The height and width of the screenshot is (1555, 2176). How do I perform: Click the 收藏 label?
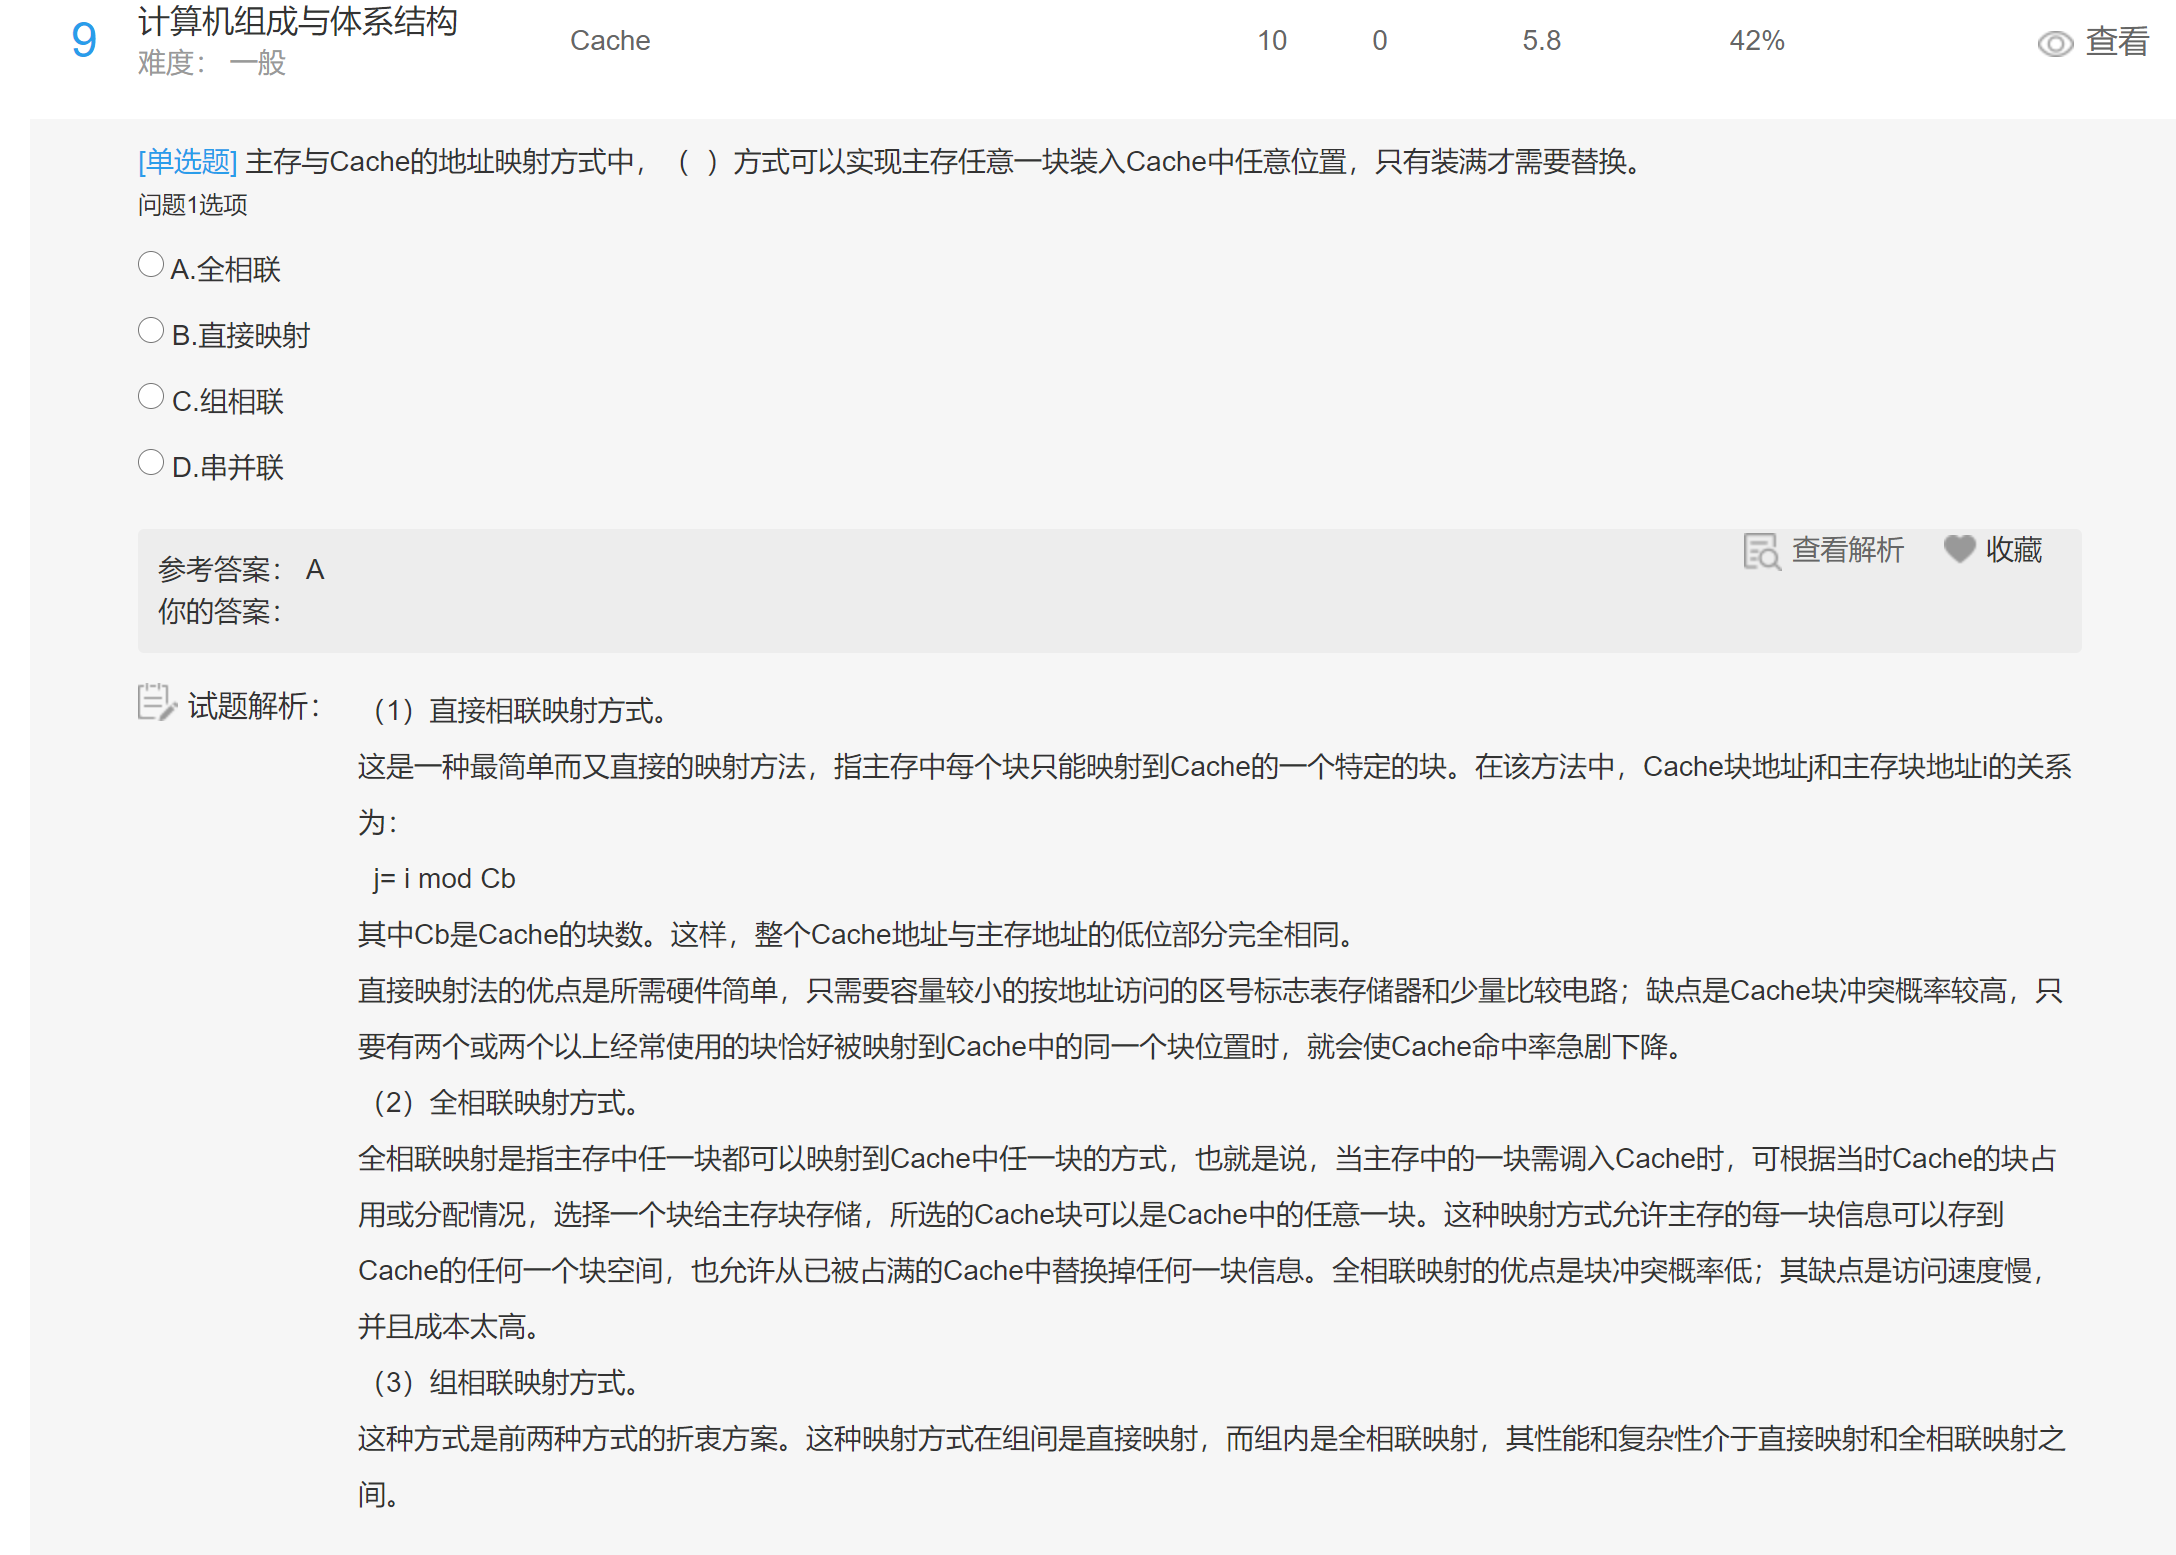click(x=2014, y=550)
